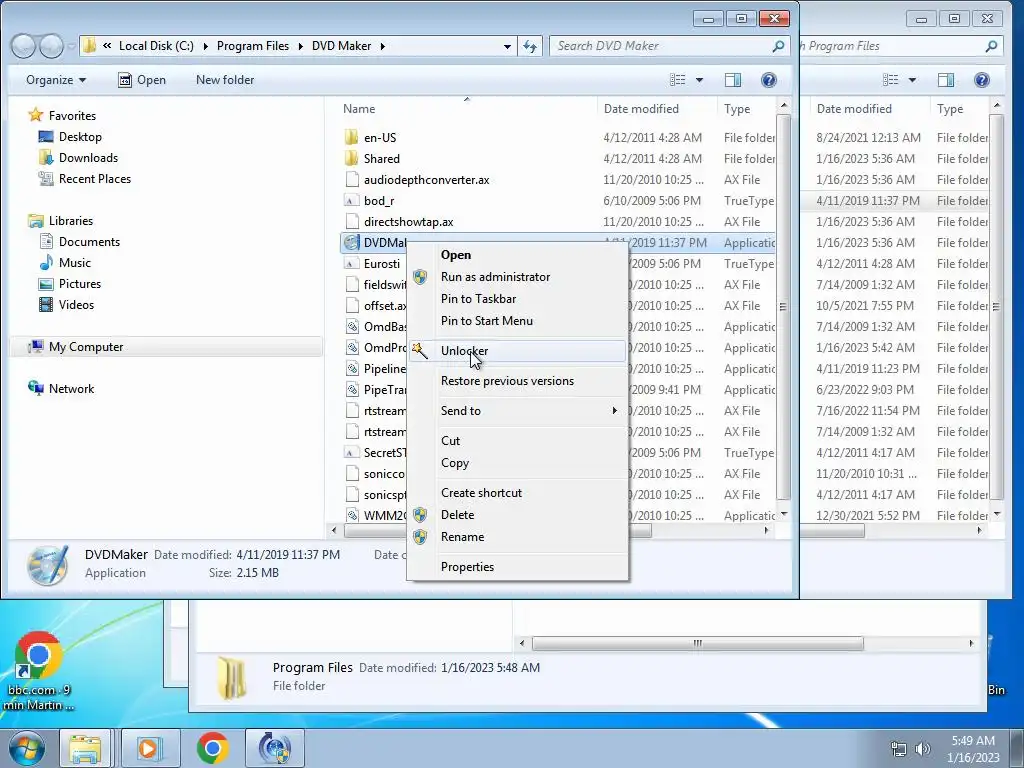The height and width of the screenshot is (768, 1024).
Task: Click the Forward navigation arrow button
Action: point(51,46)
